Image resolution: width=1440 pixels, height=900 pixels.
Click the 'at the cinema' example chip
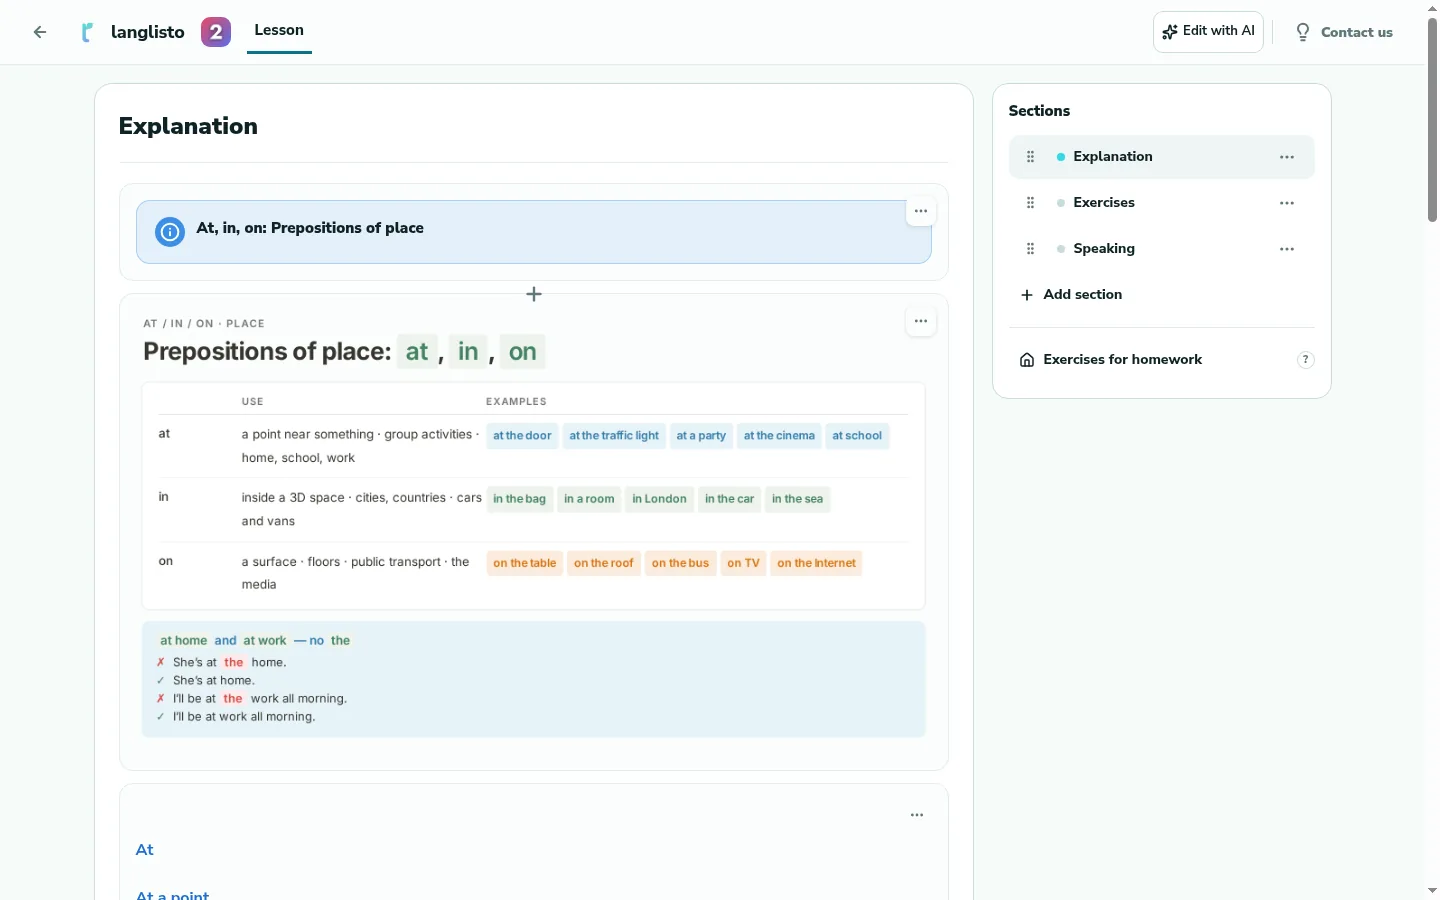click(x=779, y=436)
